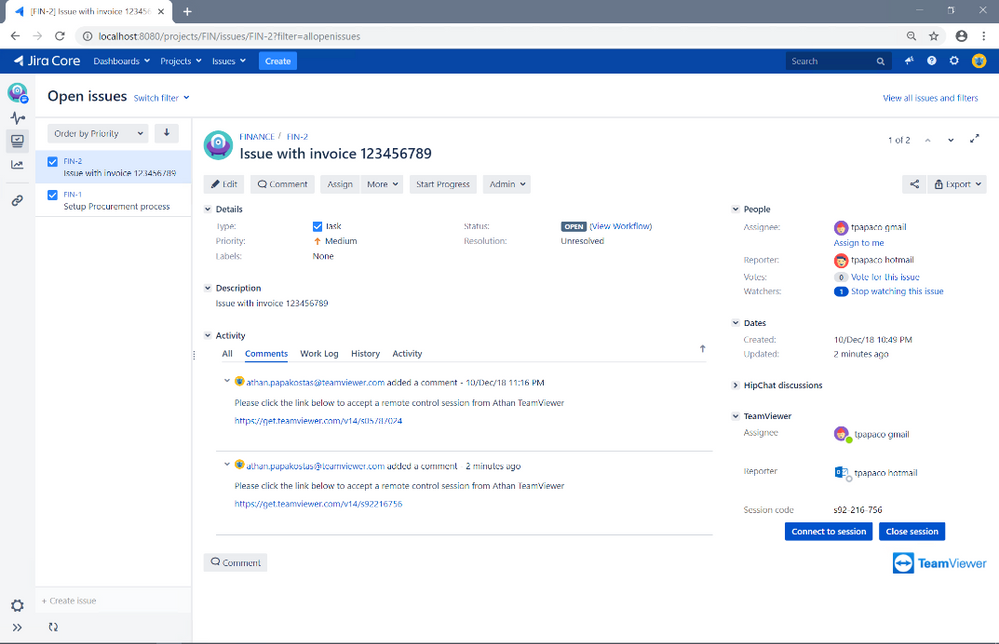Collapse the Dates section
The height and width of the screenshot is (644, 999).
[x=735, y=323]
